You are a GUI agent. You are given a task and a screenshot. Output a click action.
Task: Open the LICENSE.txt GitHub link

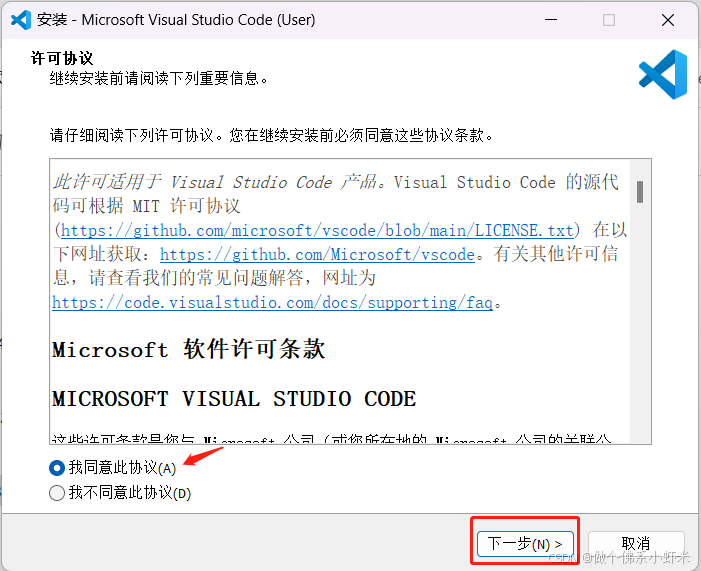(317, 230)
